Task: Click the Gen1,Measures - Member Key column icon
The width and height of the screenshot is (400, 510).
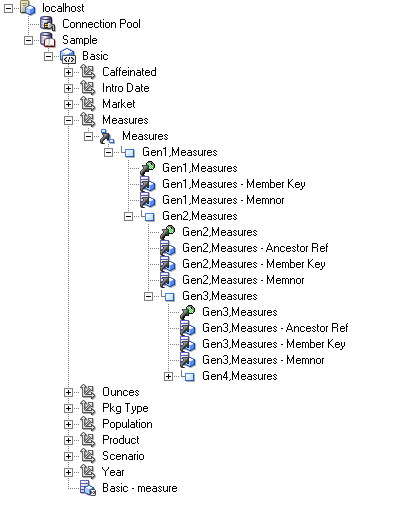Action: [148, 184]
